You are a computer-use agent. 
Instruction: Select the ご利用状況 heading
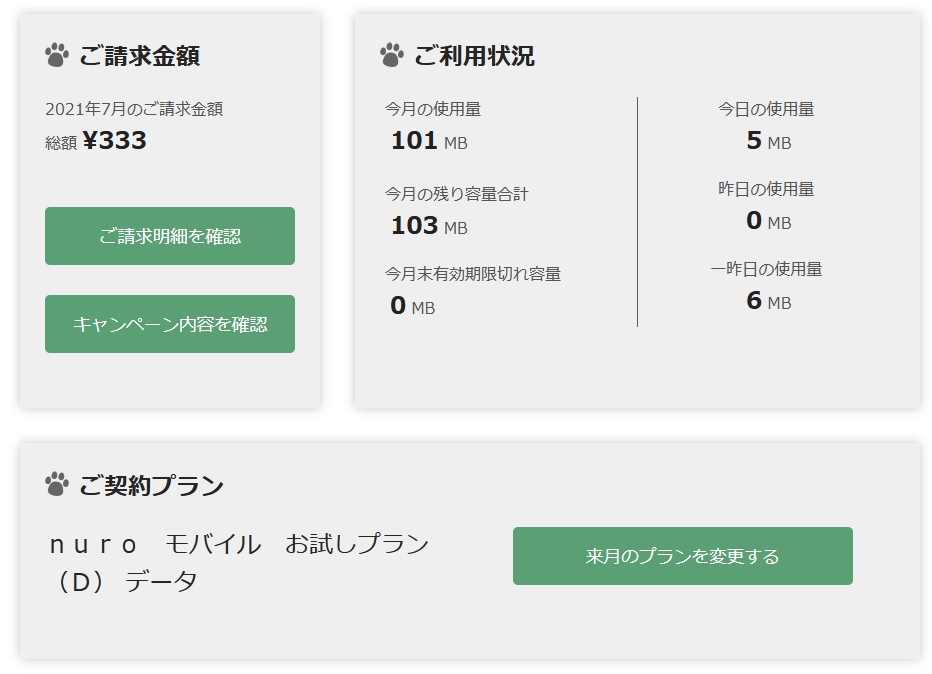coord(474,56)
